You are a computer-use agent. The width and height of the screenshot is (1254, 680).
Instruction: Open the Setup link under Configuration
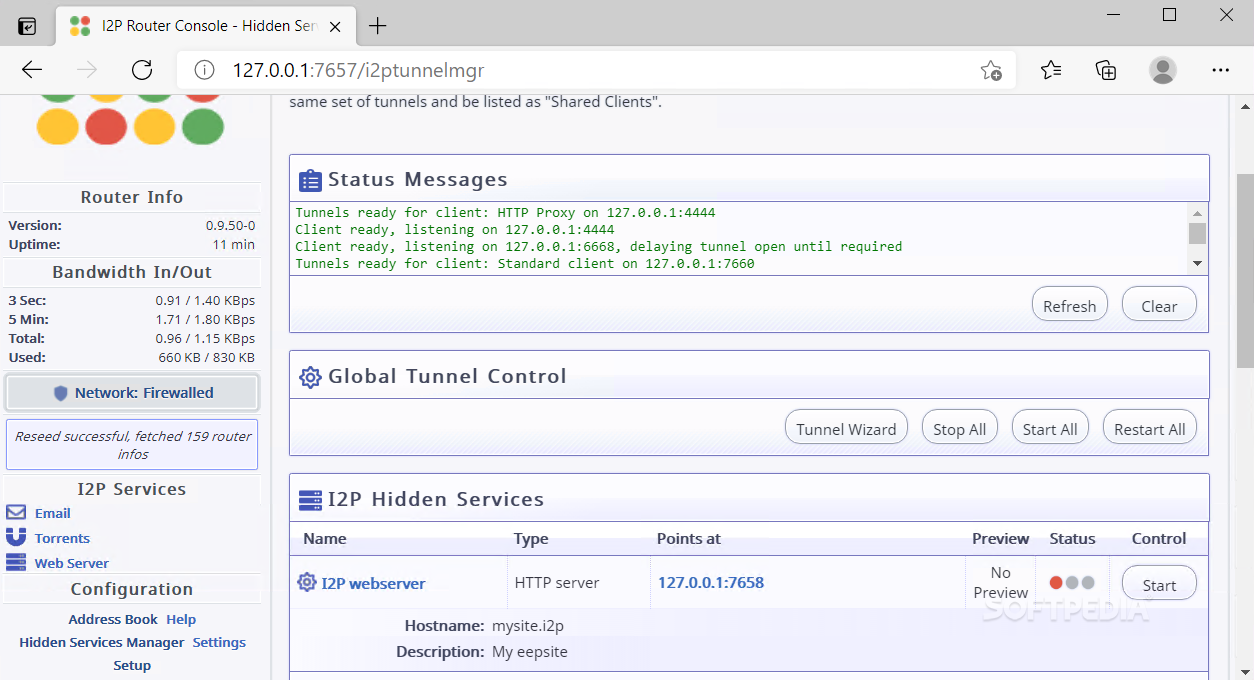132,665
